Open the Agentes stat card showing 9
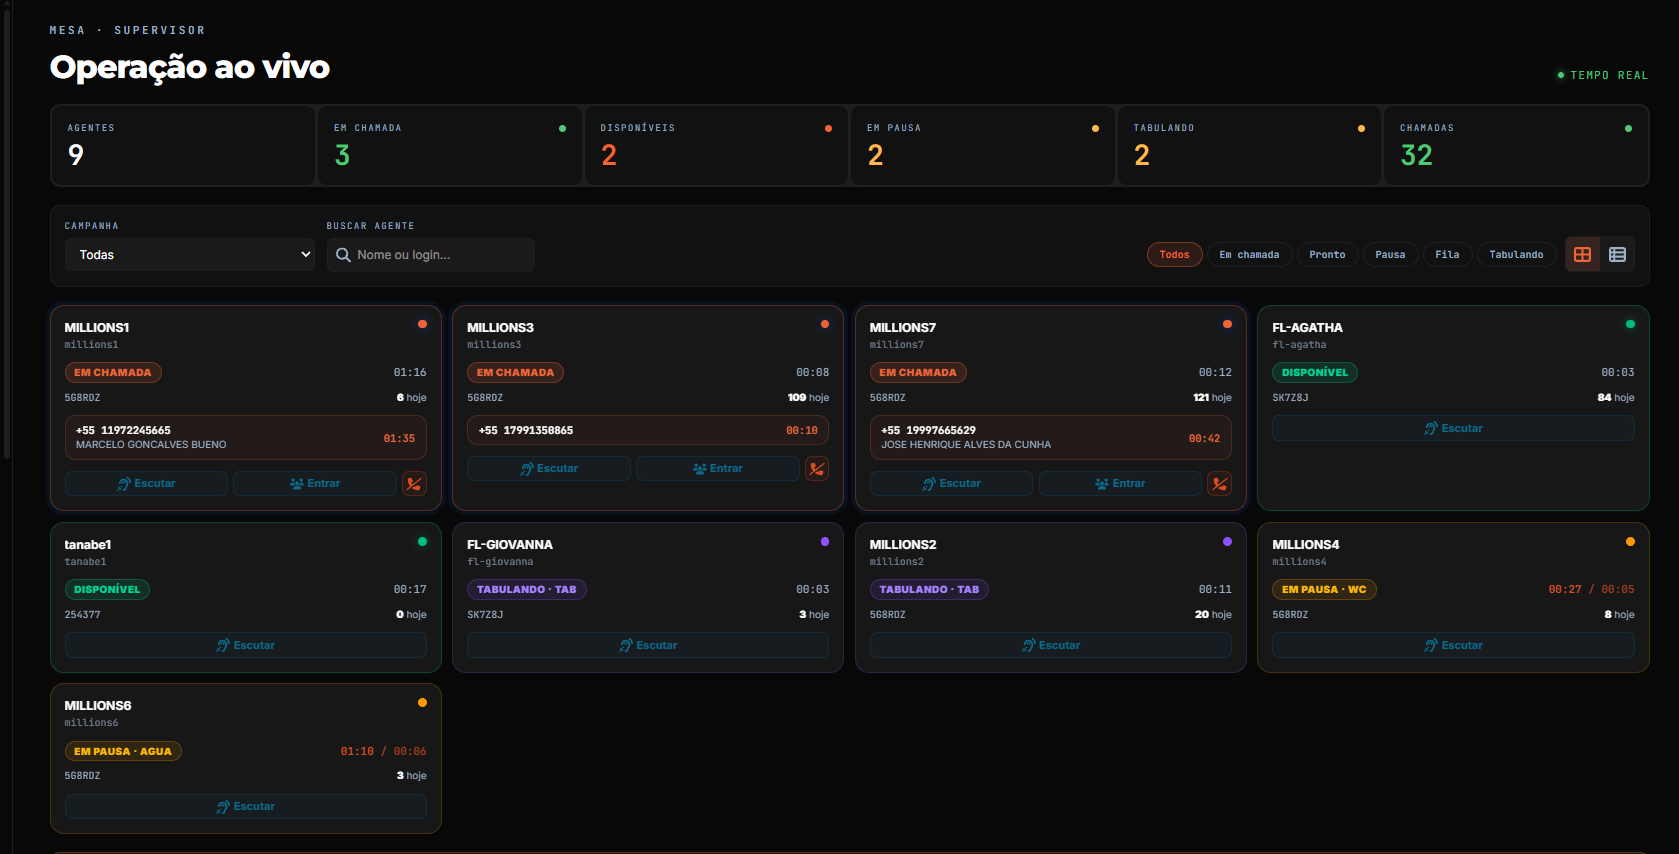Screen dimensions: 1679x854 point(183,146)
